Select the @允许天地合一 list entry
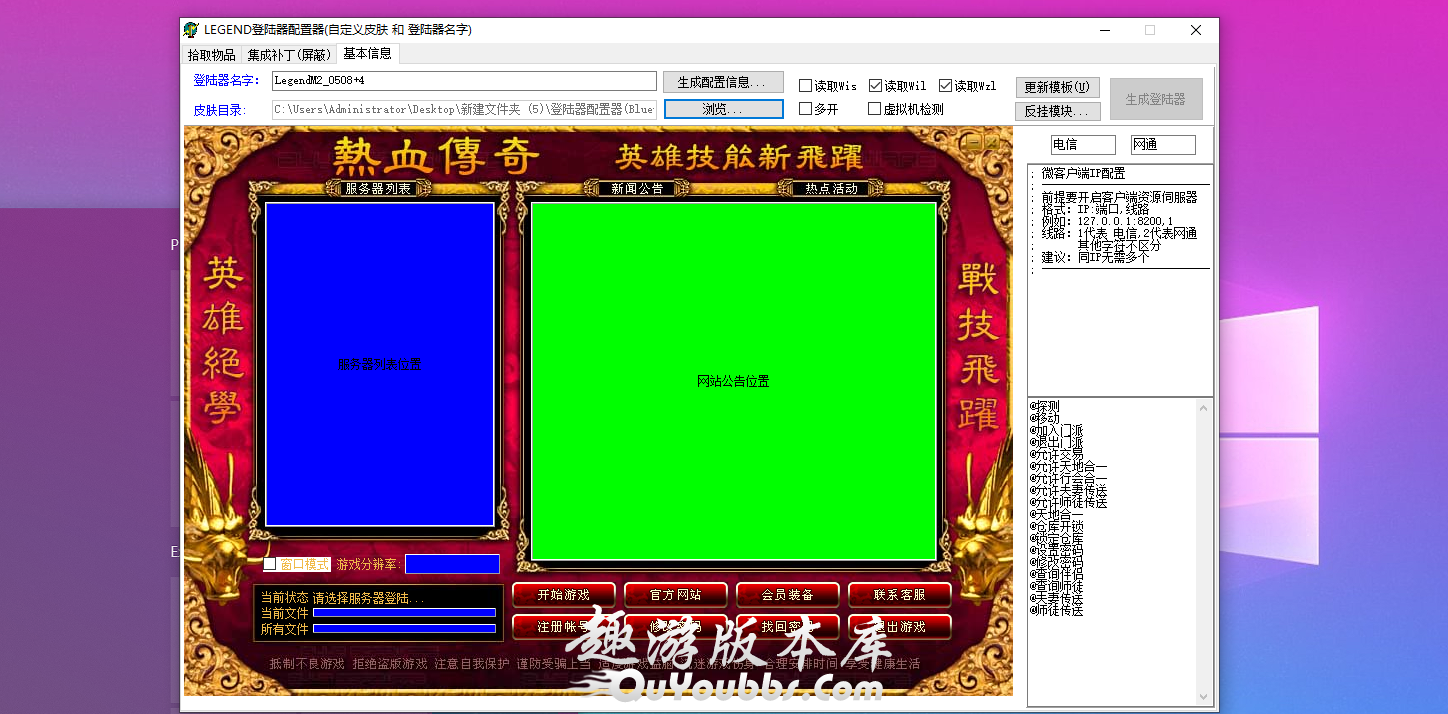1448x714 pixels. 1068,467
